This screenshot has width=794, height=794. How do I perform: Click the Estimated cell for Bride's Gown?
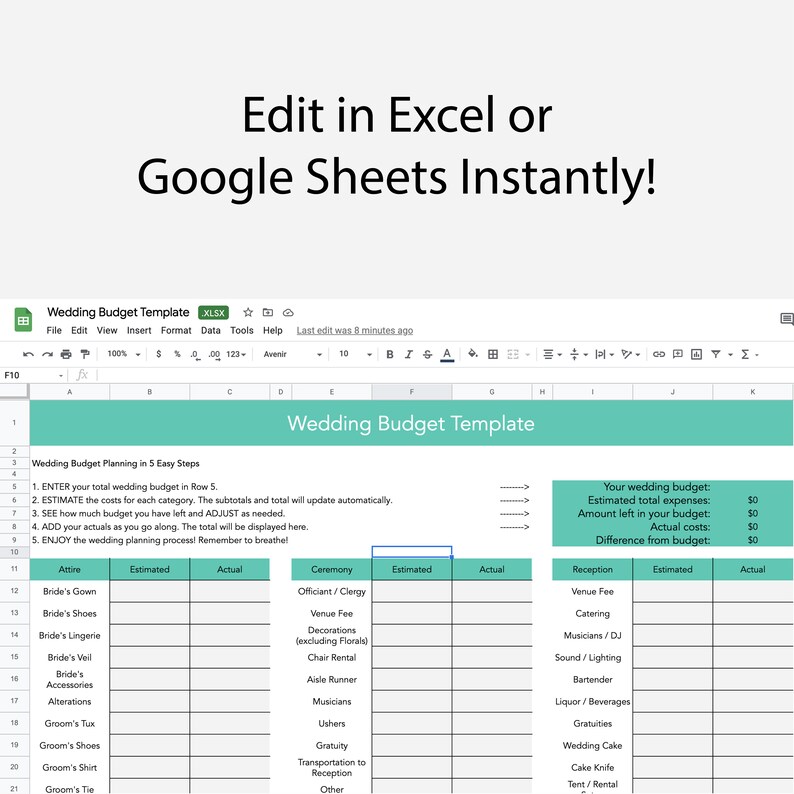[x=149, y=591]
